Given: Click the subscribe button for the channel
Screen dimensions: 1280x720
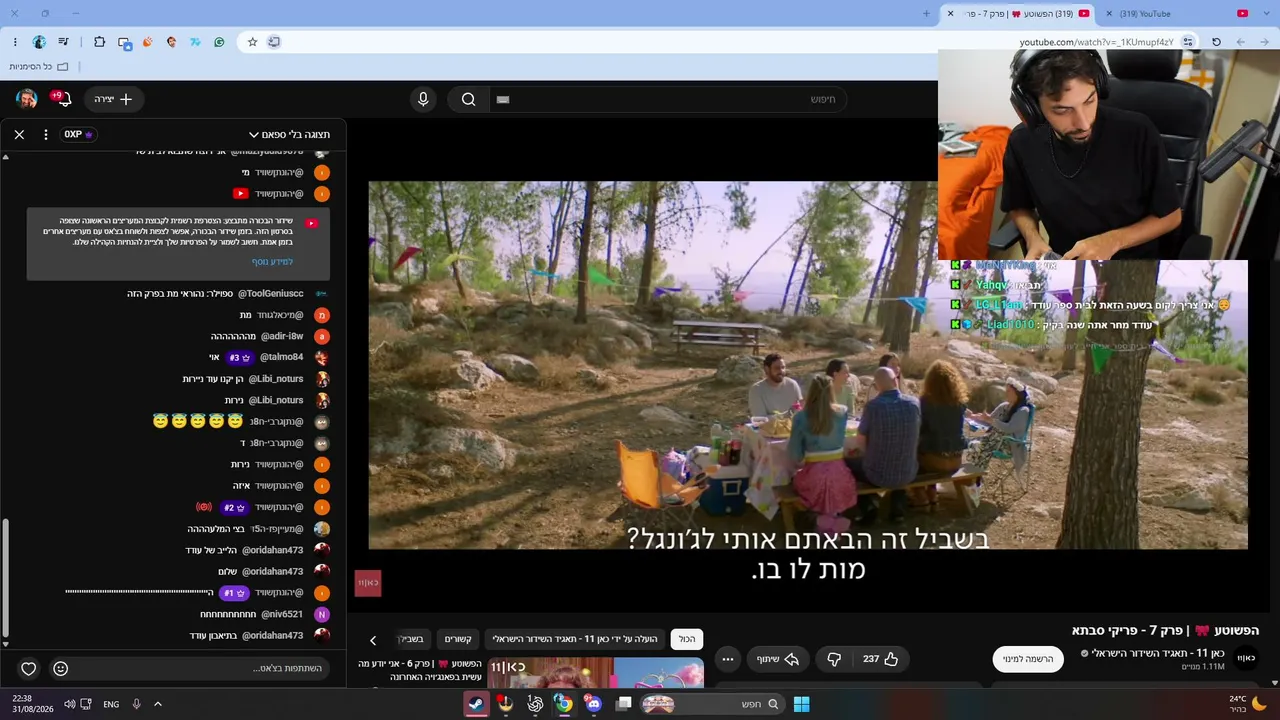Looking at the screenshot, I should (1028, 659).
